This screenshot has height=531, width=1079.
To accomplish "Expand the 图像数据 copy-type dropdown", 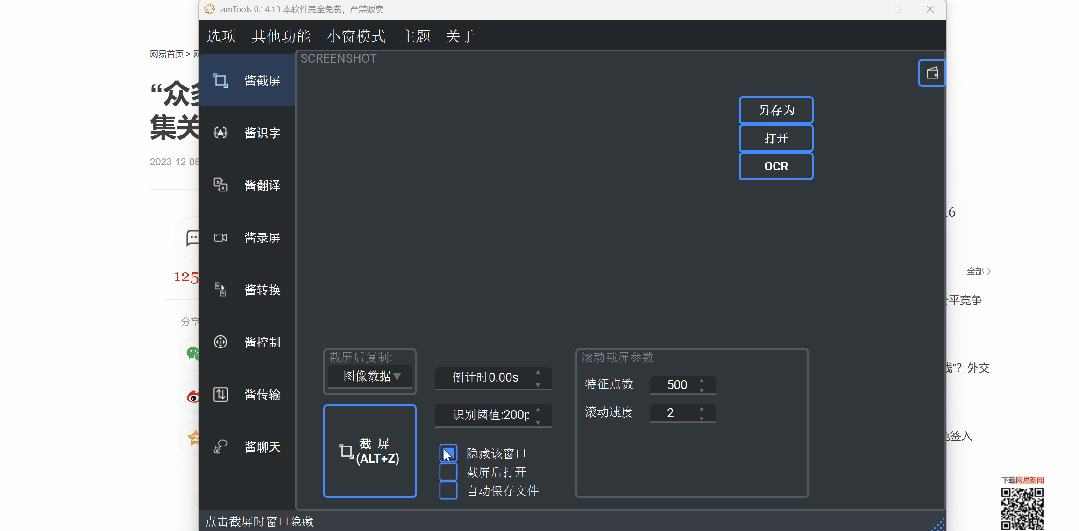I will click(x=370, y=376).
